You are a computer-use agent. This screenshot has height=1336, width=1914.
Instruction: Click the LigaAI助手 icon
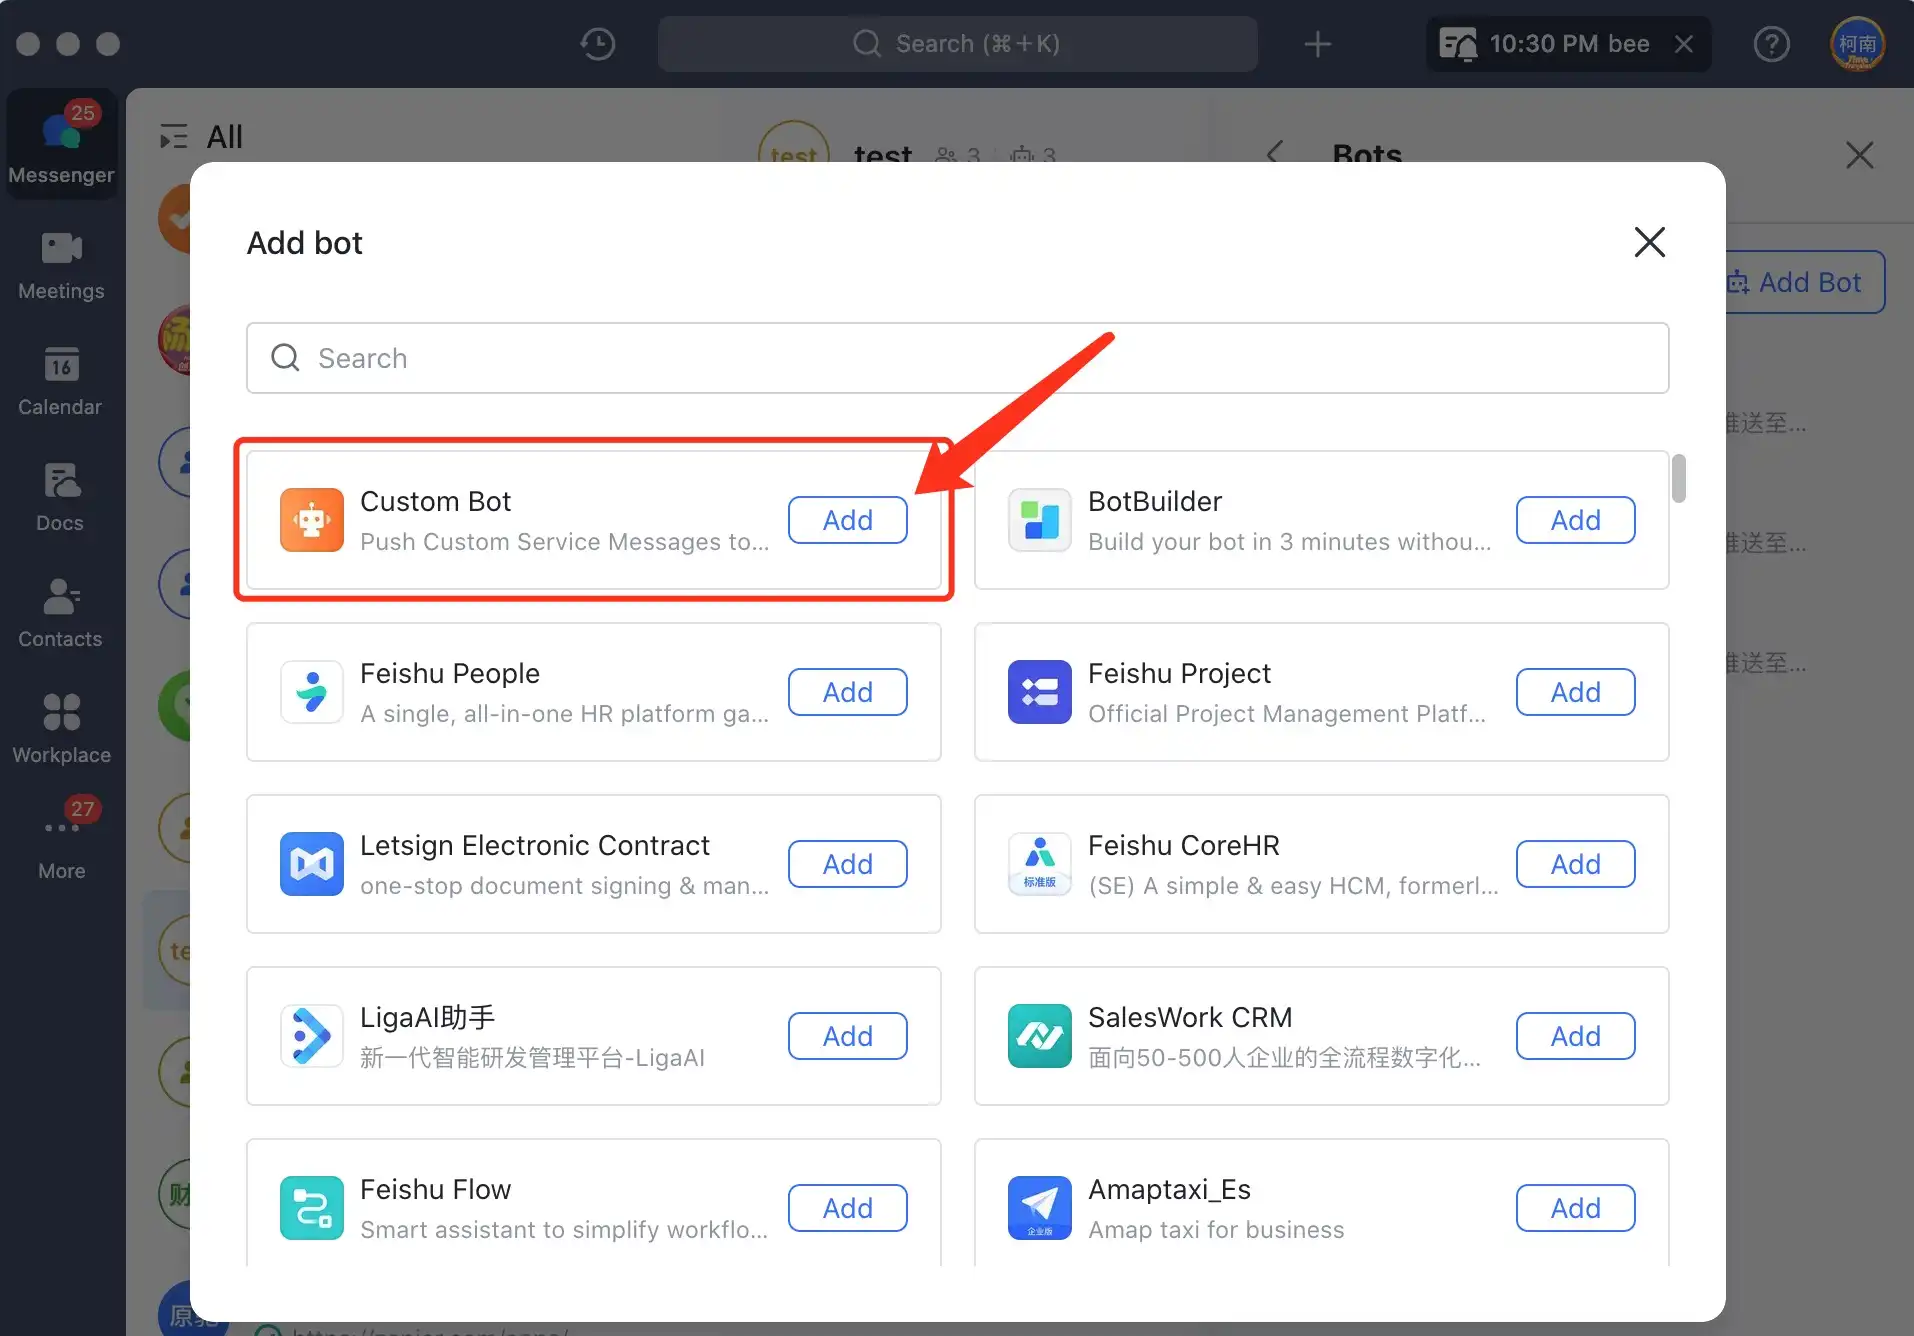coord(312,1036)
